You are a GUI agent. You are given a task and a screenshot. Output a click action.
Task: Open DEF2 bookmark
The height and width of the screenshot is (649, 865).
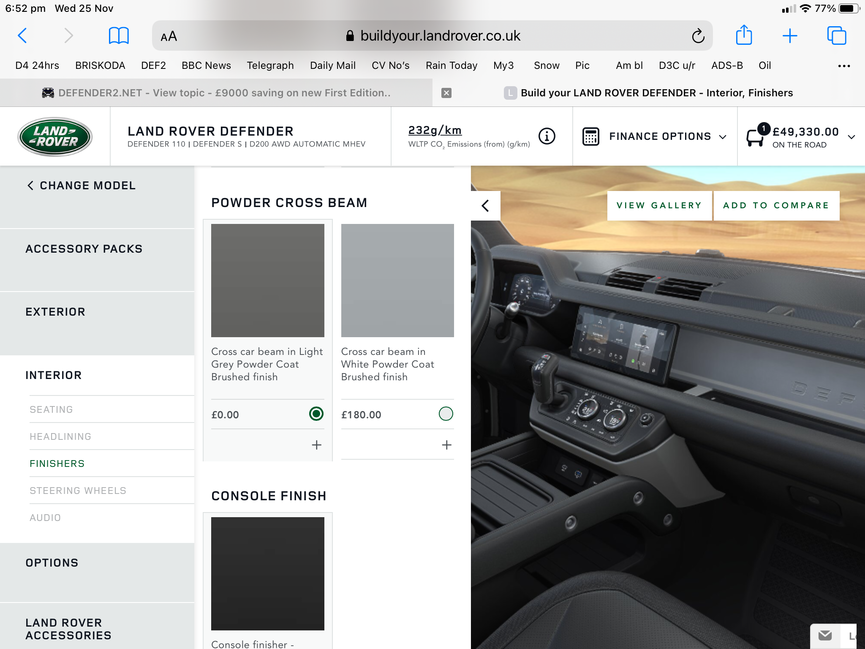153,66
